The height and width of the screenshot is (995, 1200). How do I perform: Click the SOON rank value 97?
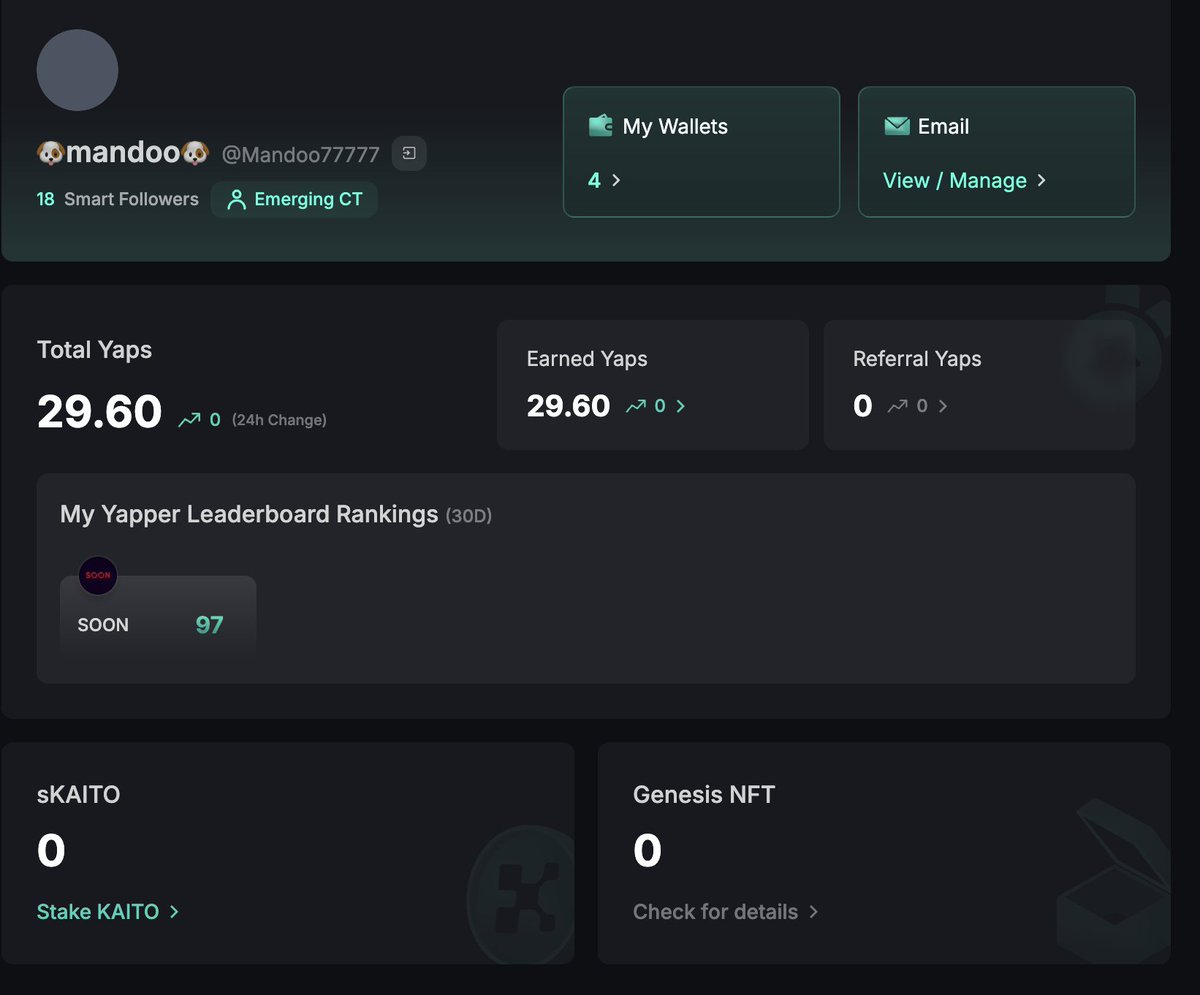(x=209, y=625)
